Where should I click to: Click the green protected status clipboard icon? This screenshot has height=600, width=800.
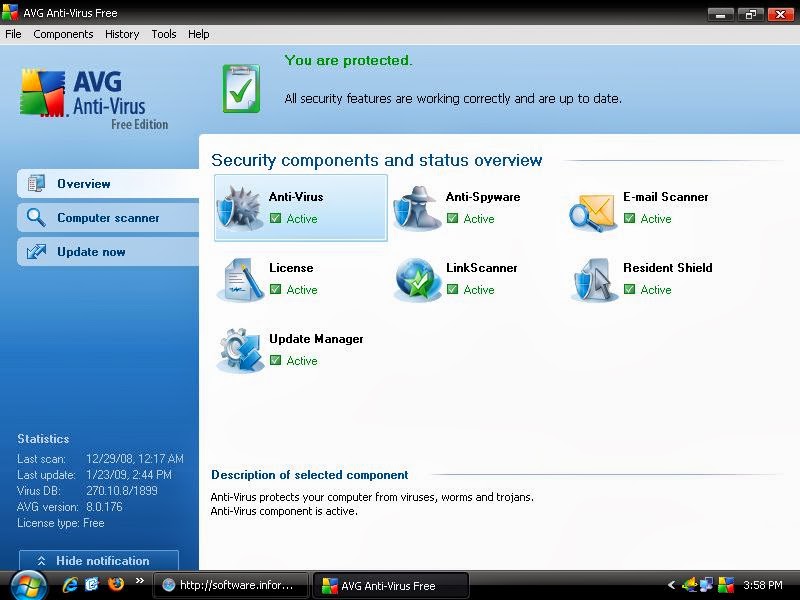(x=241, y=89)
